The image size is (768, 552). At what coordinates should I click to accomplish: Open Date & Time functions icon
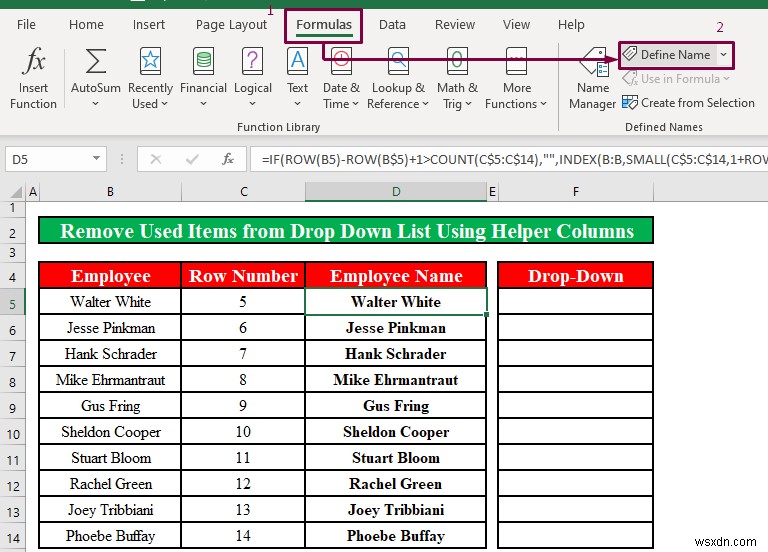[341, 61]
